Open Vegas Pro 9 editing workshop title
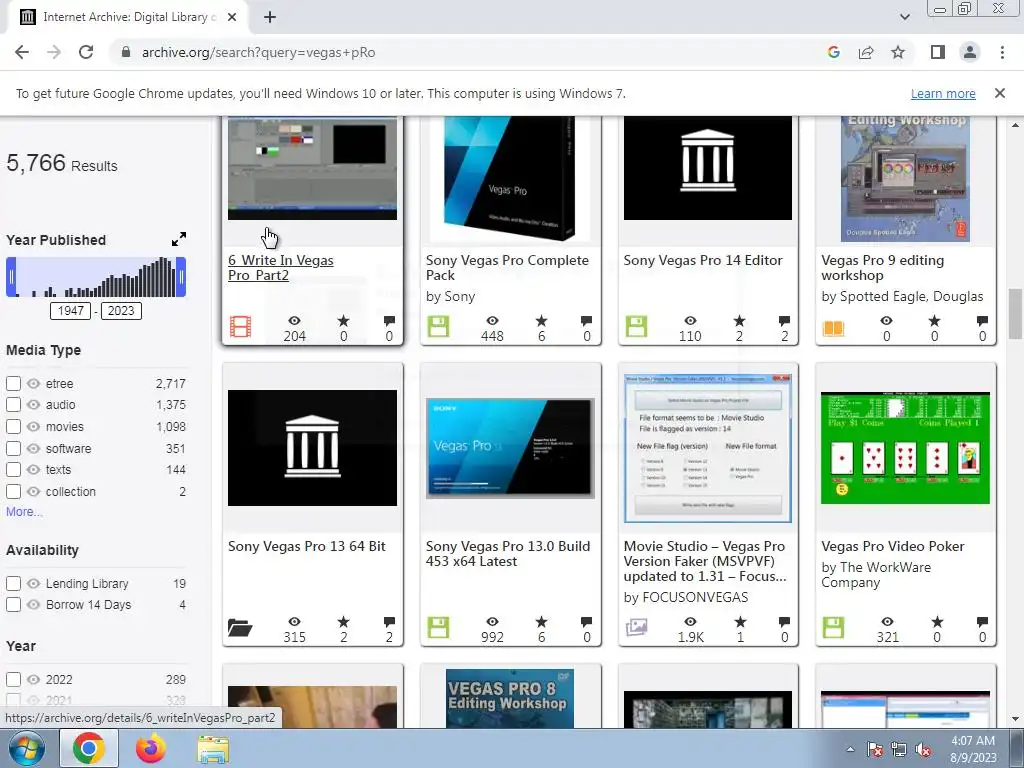 (x=882, y=268)
